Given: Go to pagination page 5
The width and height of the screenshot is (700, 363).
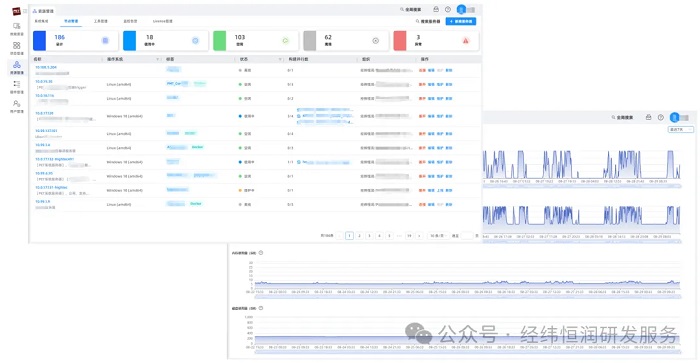Looking at the screenshot, I should pos(389,236).
